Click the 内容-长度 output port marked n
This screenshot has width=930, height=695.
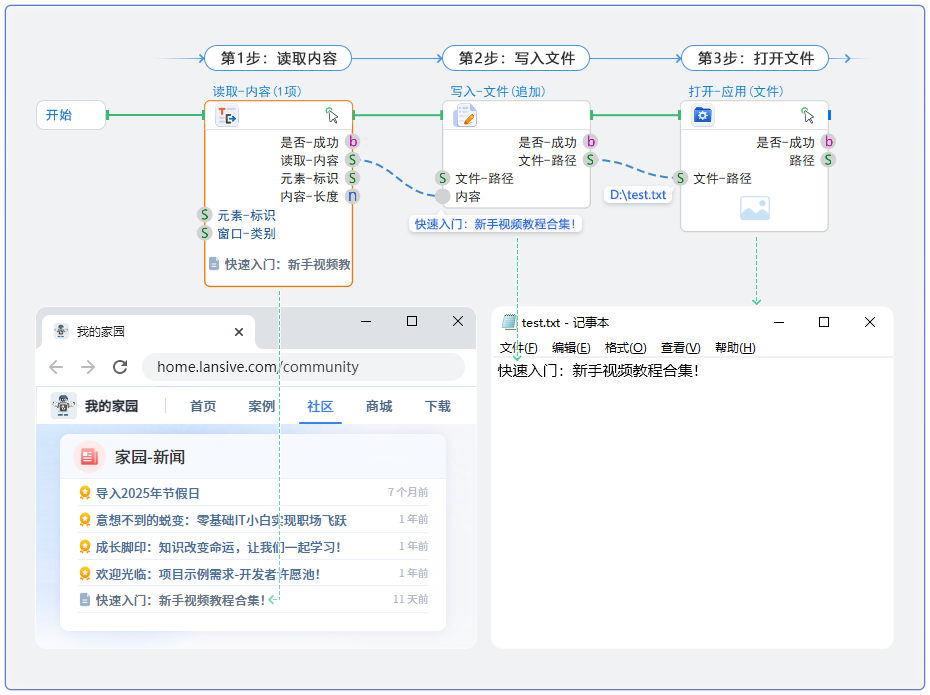pos(352,197)
